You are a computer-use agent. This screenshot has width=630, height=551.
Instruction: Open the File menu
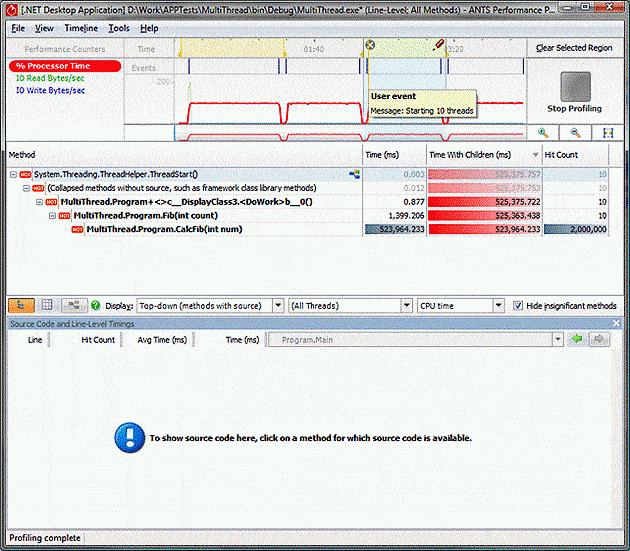click(18, 28)
